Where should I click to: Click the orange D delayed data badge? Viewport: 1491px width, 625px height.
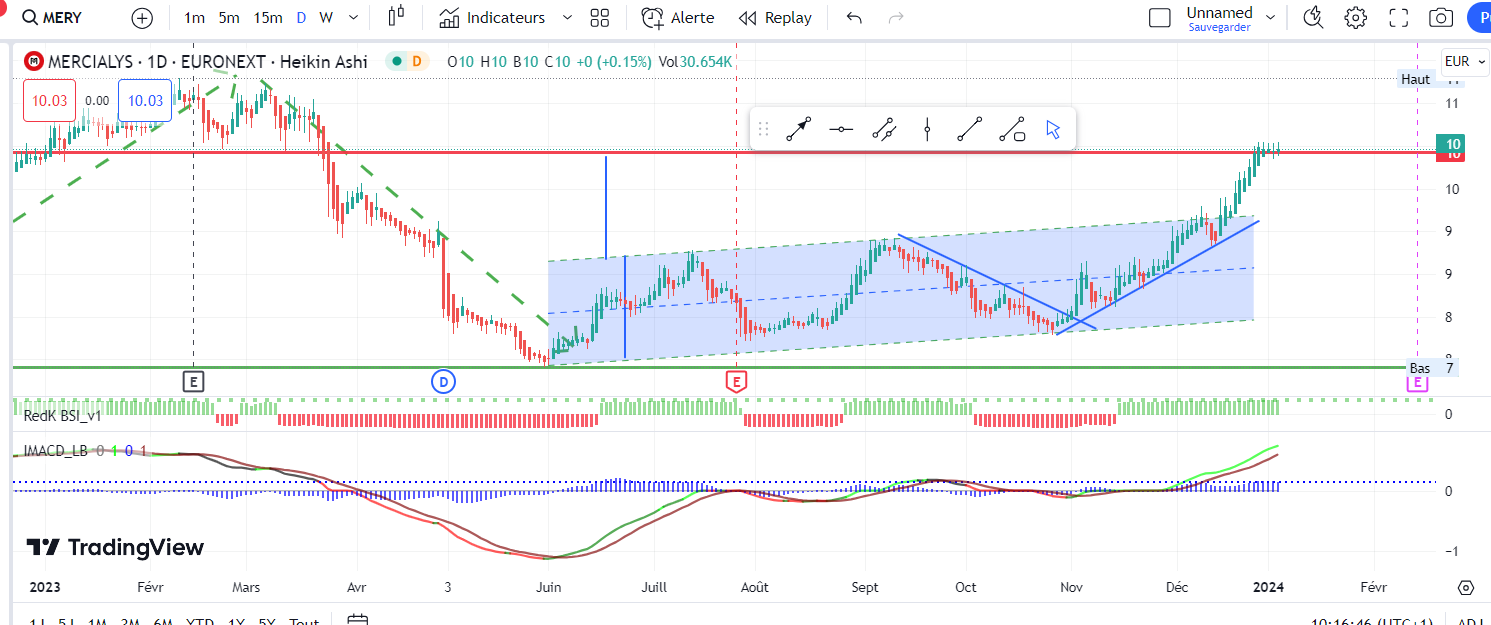[x=416, y=62]
